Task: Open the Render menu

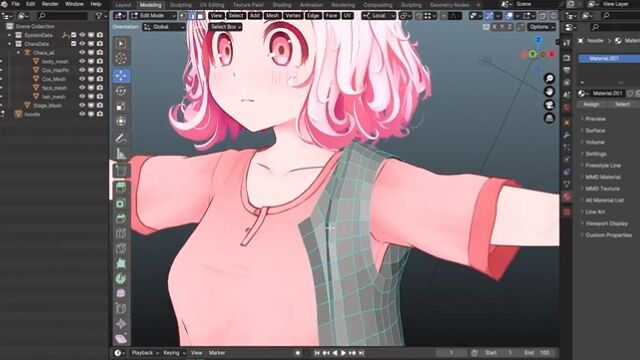Action: pyautogui.click(x=50, y=4)
